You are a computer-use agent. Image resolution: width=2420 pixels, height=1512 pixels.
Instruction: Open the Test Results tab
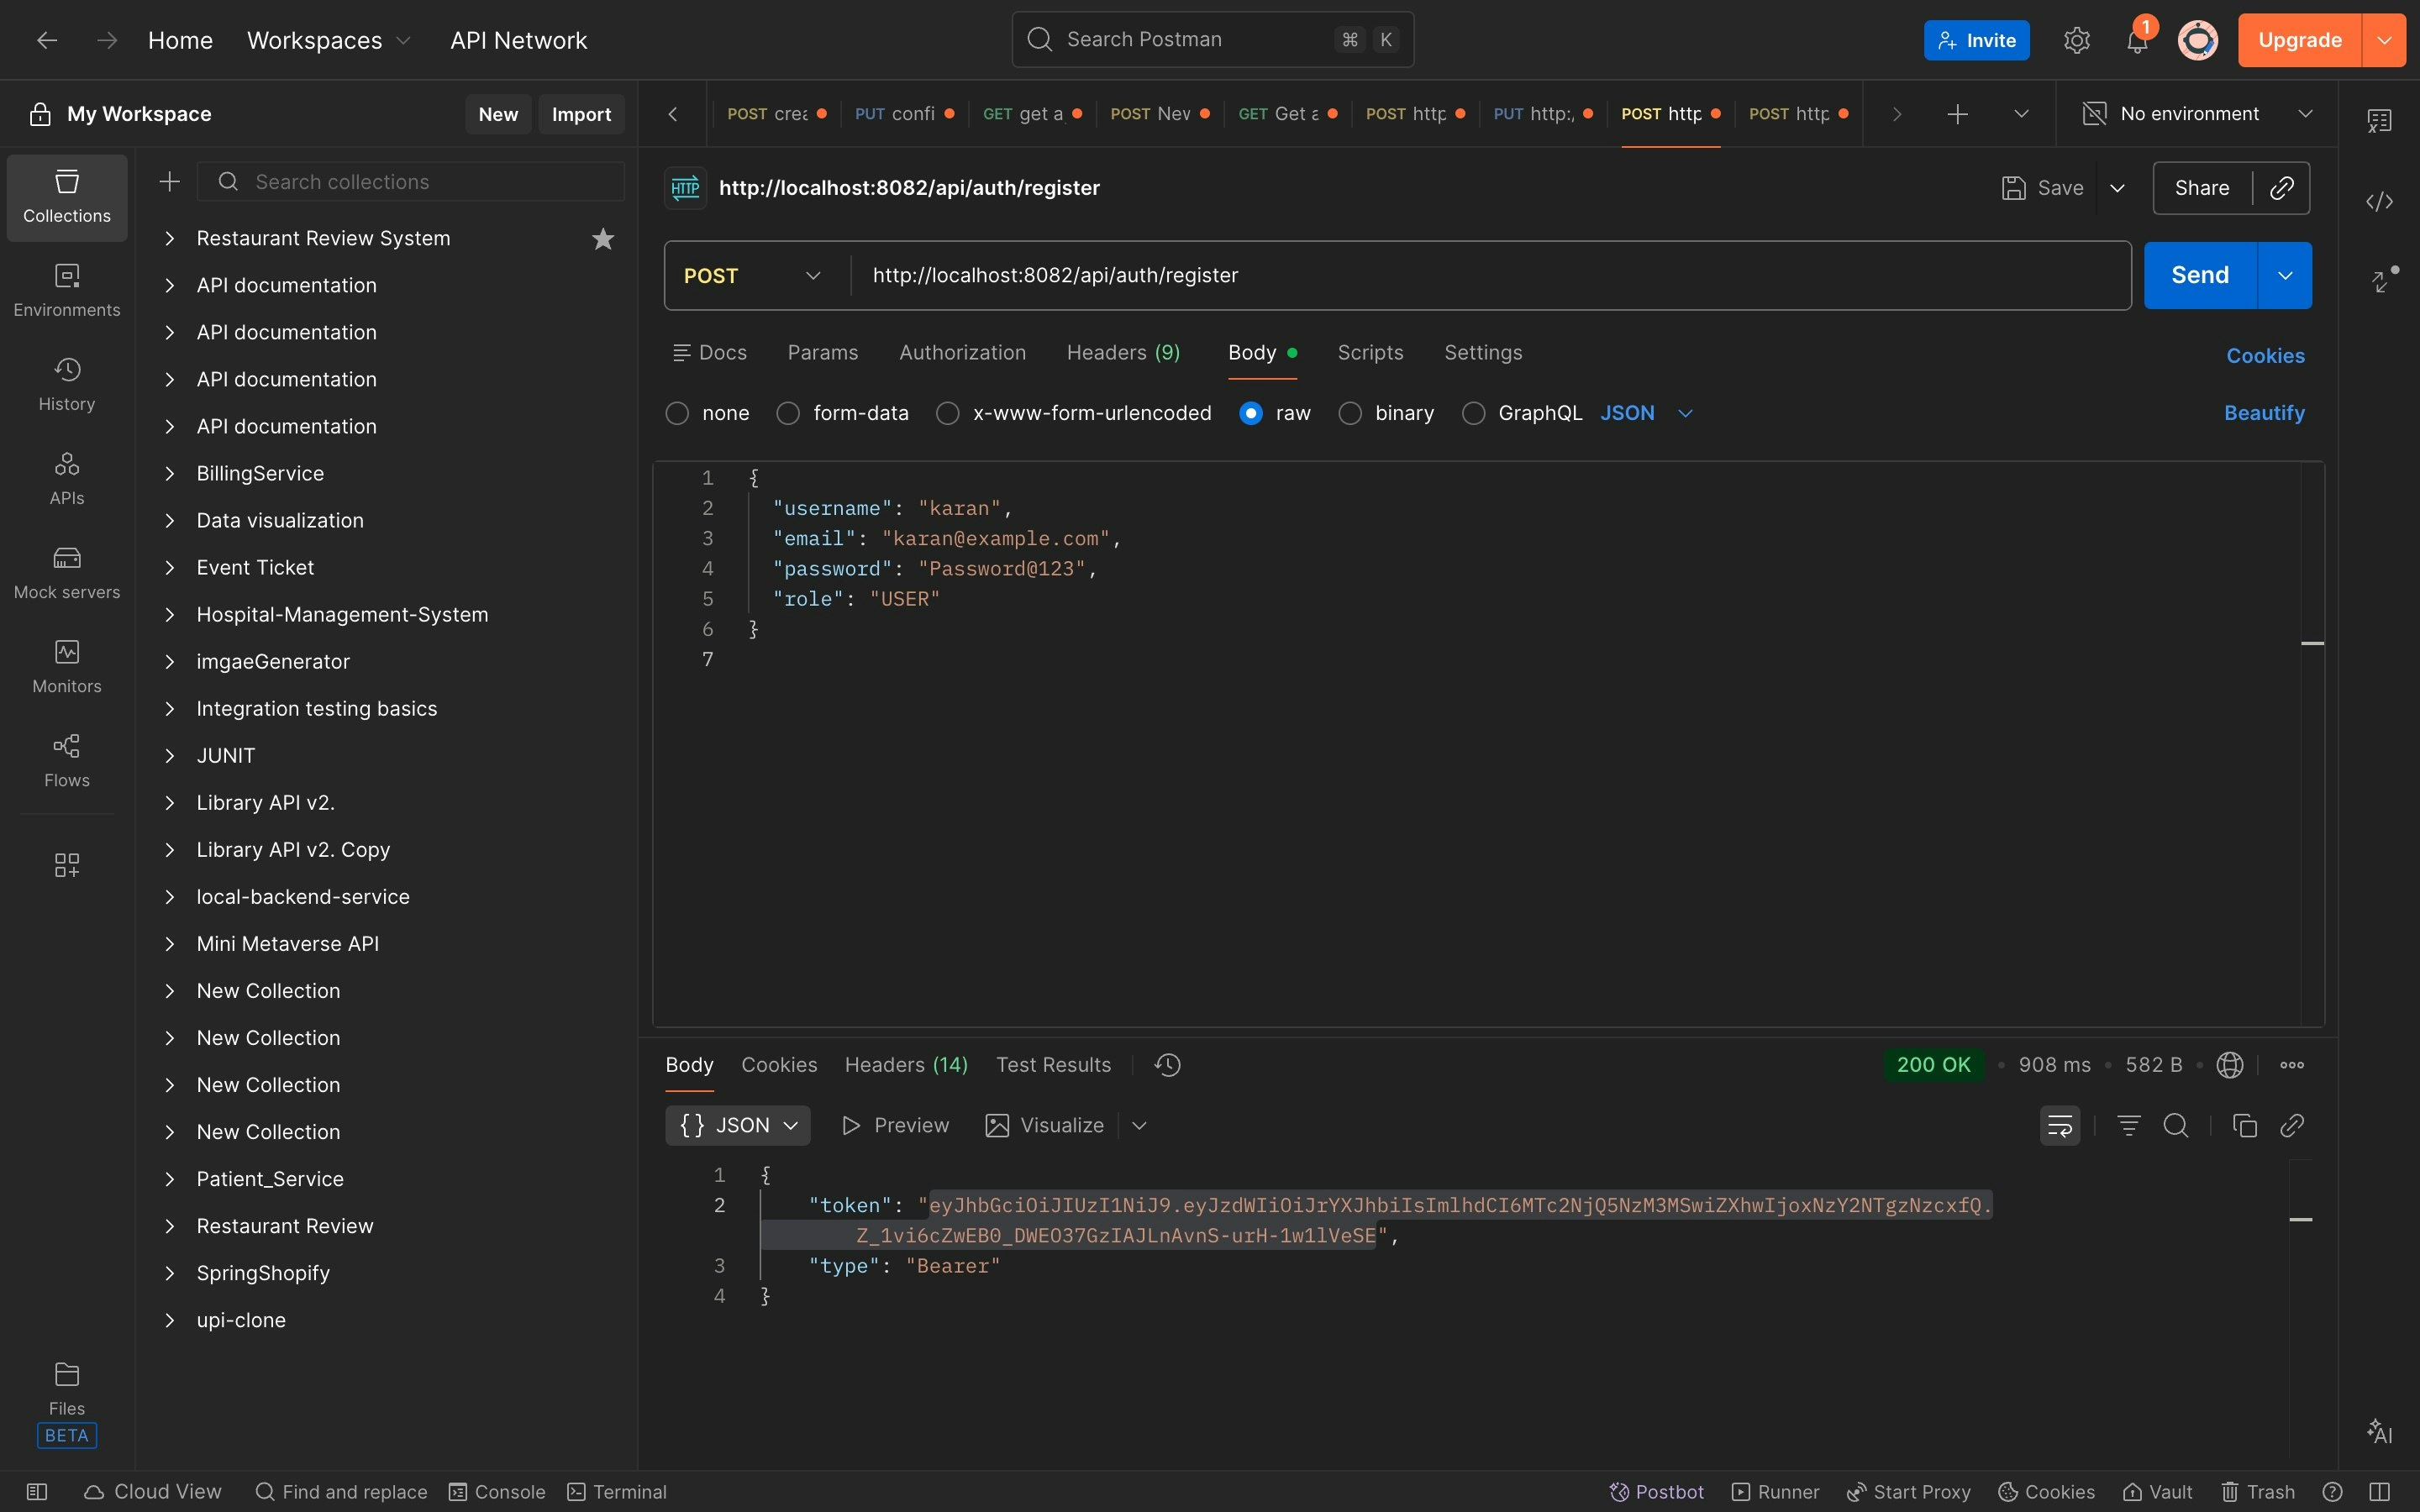[1052, 1064]
